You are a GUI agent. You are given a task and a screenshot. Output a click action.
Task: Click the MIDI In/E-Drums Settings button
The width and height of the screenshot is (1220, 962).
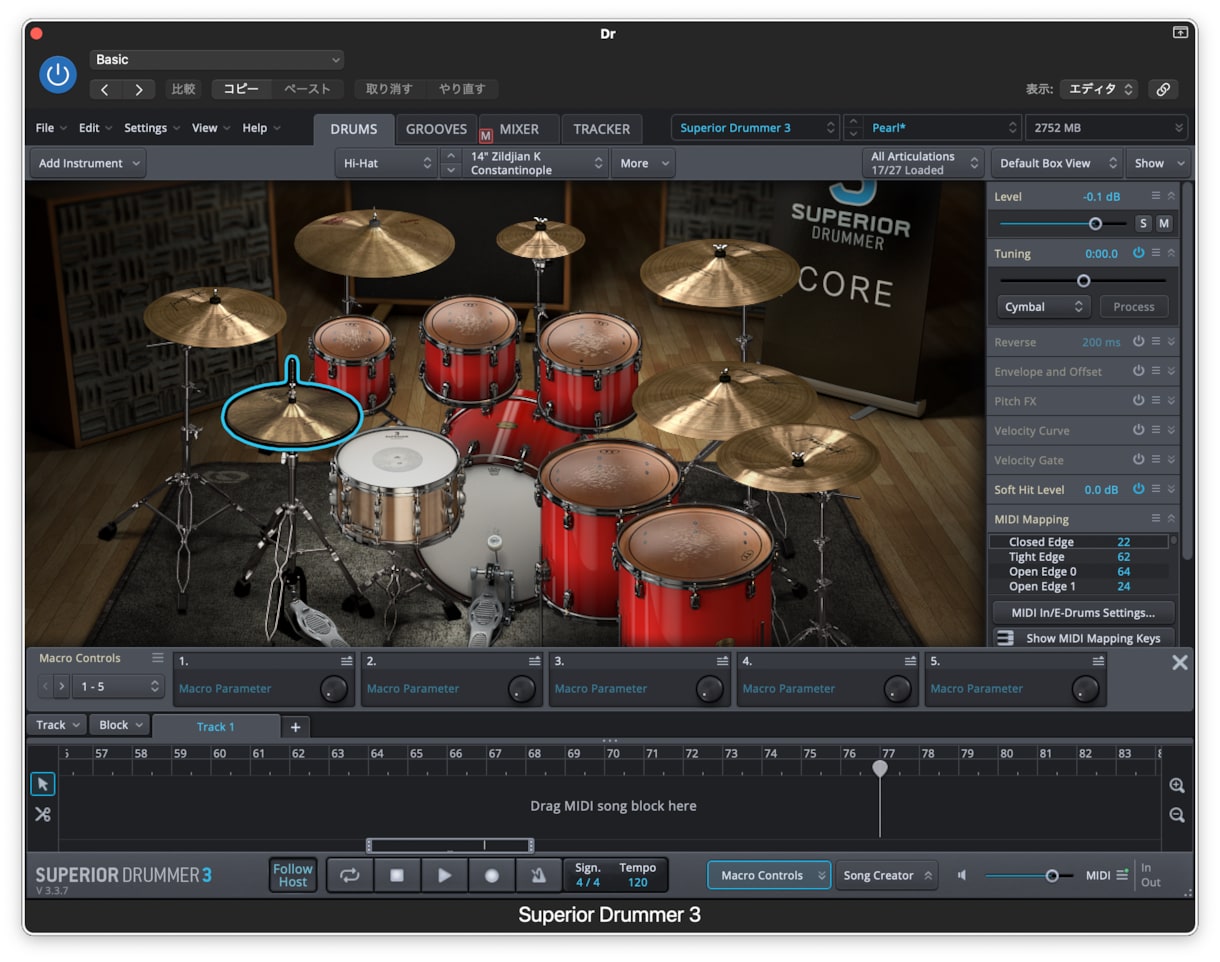coord(1083,613)
